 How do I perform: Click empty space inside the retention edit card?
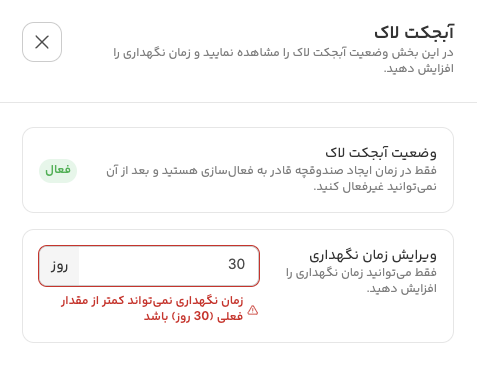333,320
